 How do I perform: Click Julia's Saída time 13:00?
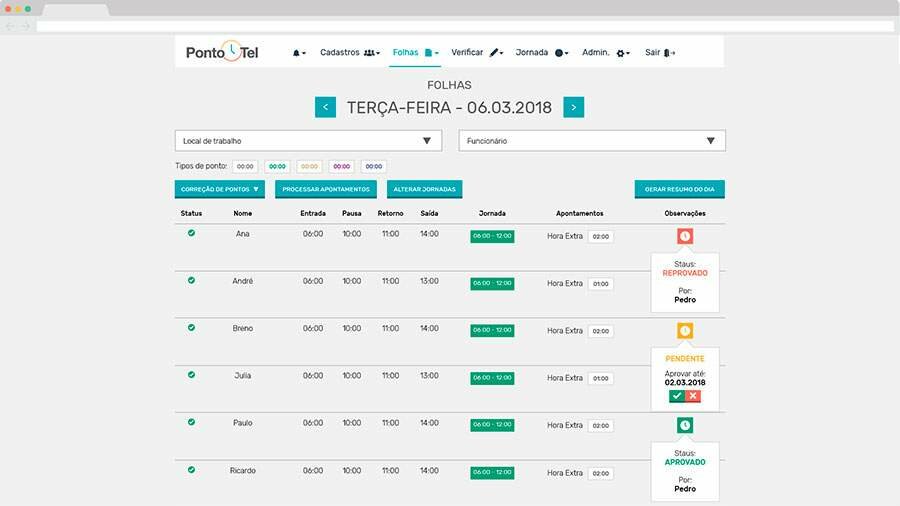pyautogui.click(x=429, y=376)
